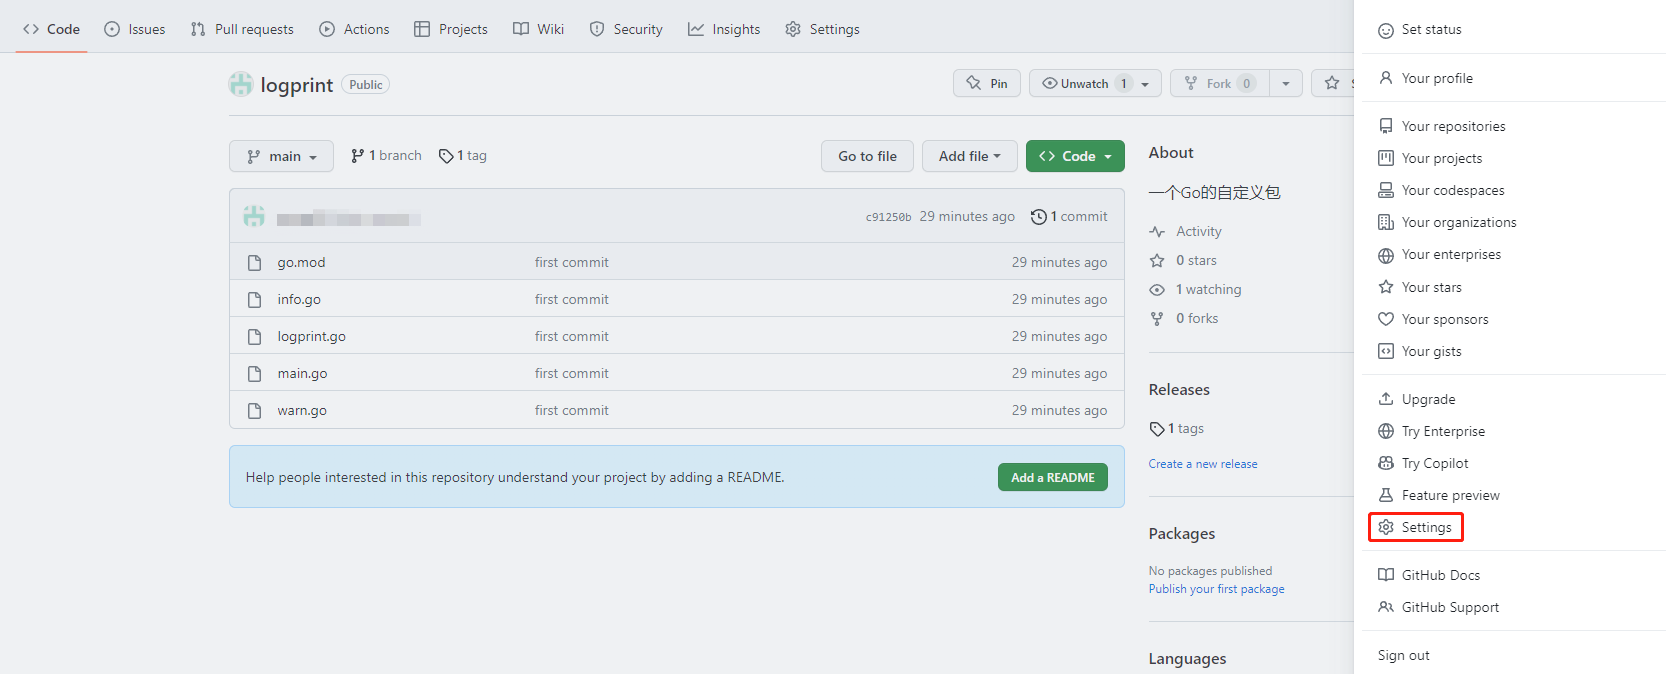This screenshot has width=1673, height=674.
Task: Open the Add file dropdown
Action: tap(969, 156)
